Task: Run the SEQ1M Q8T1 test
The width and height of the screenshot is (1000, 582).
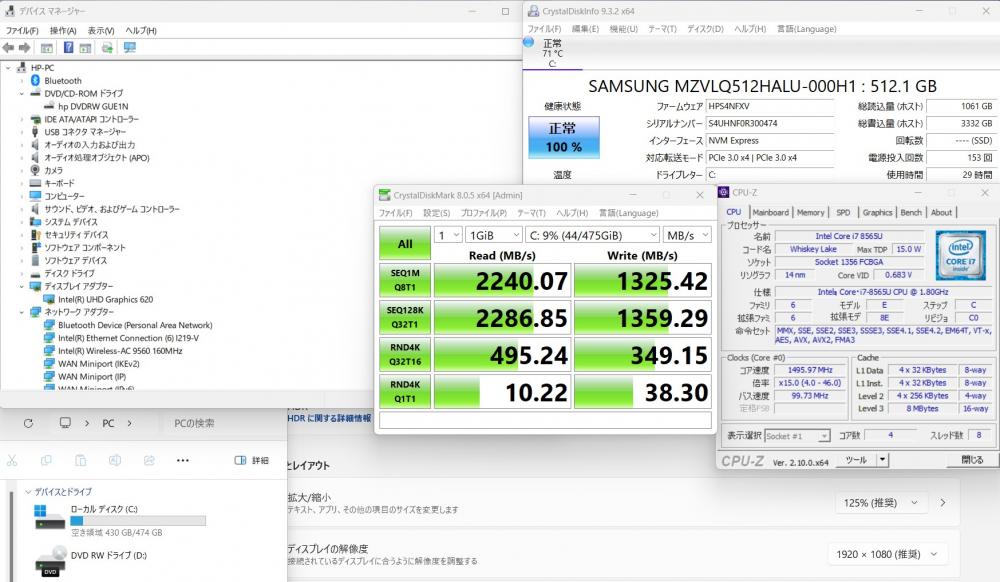Action: 405,280
